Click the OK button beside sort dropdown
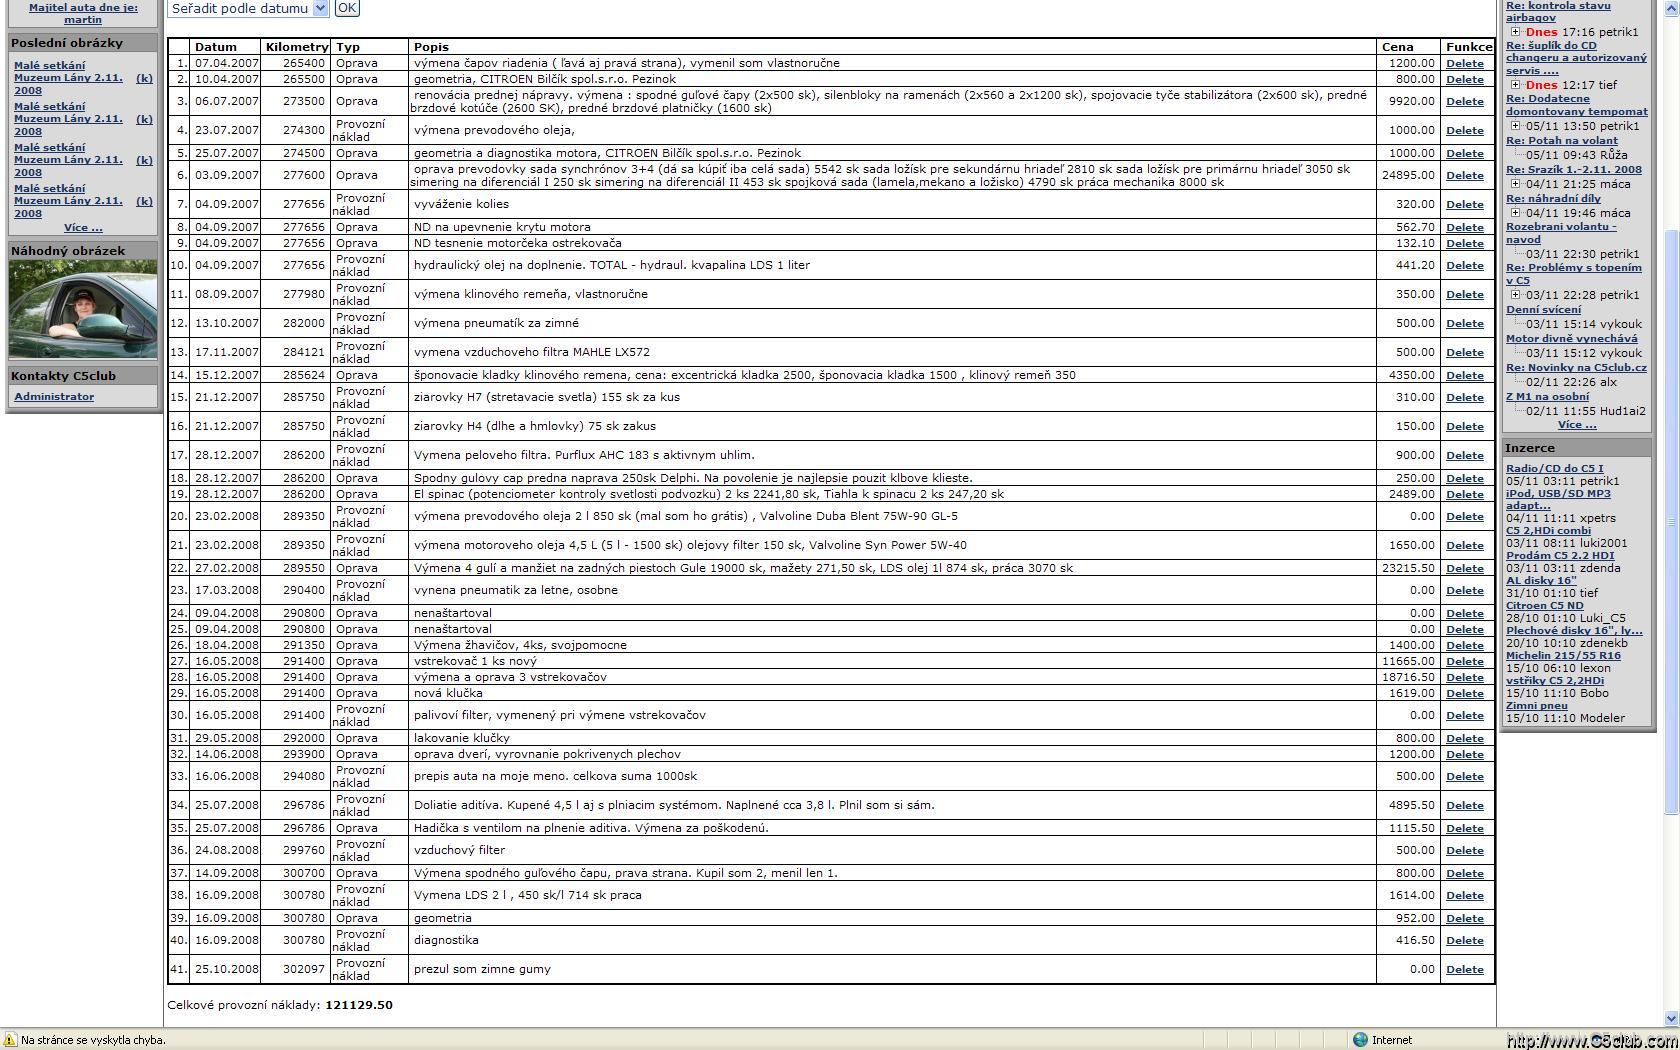 (x=346, y=8)
